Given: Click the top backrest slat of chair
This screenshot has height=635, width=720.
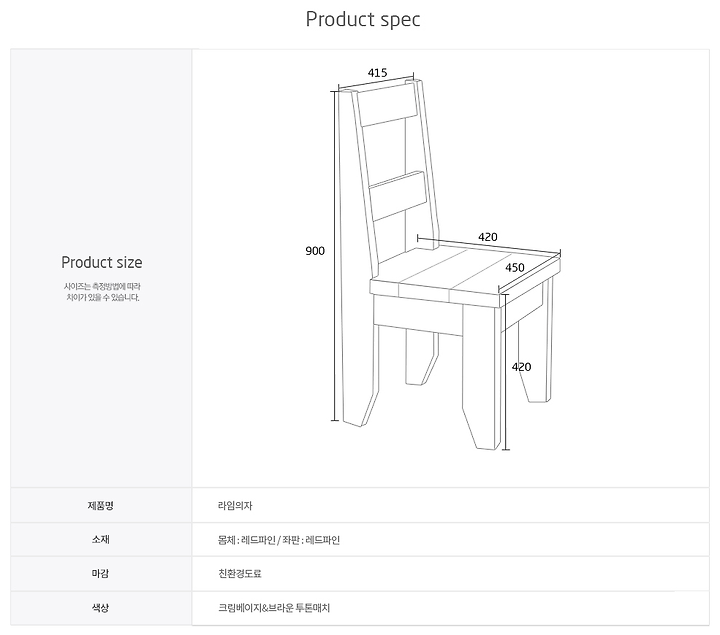Looking at the screenshot, I should 388,106.
